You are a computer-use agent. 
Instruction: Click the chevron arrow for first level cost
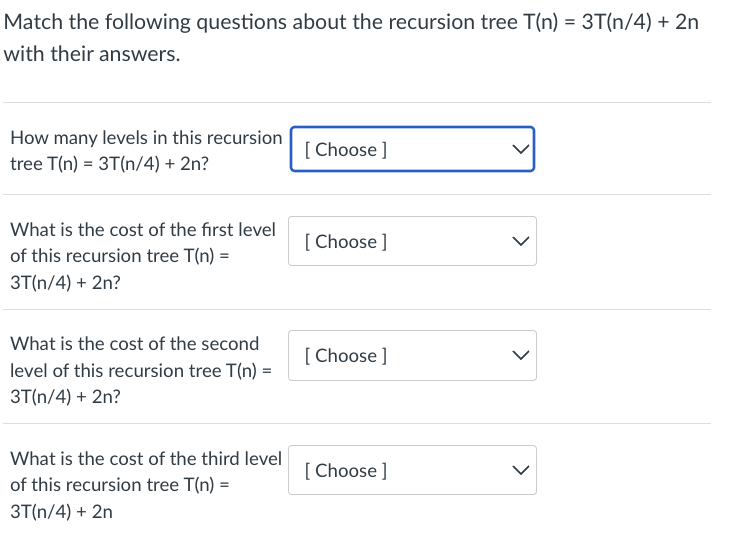518,241
